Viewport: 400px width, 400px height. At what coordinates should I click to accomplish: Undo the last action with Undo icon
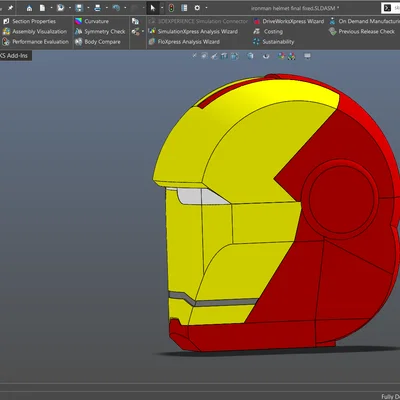(x=116, y=8)
